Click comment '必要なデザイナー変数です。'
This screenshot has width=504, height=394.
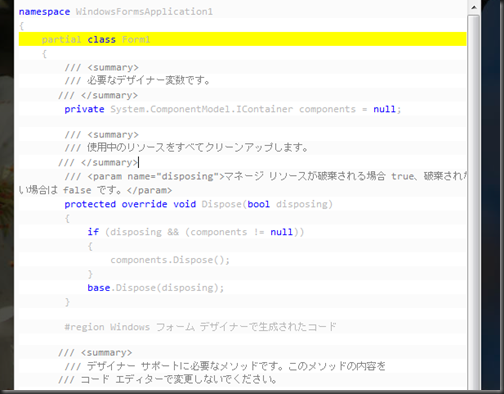click(x=149, y=81)
